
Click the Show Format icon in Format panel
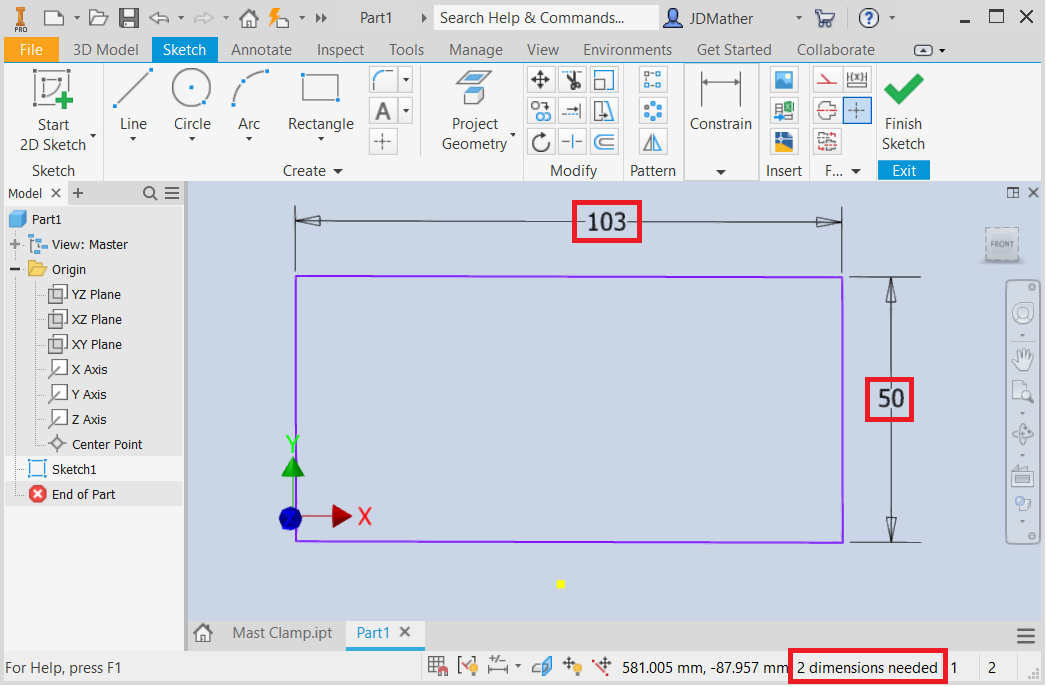827,142
